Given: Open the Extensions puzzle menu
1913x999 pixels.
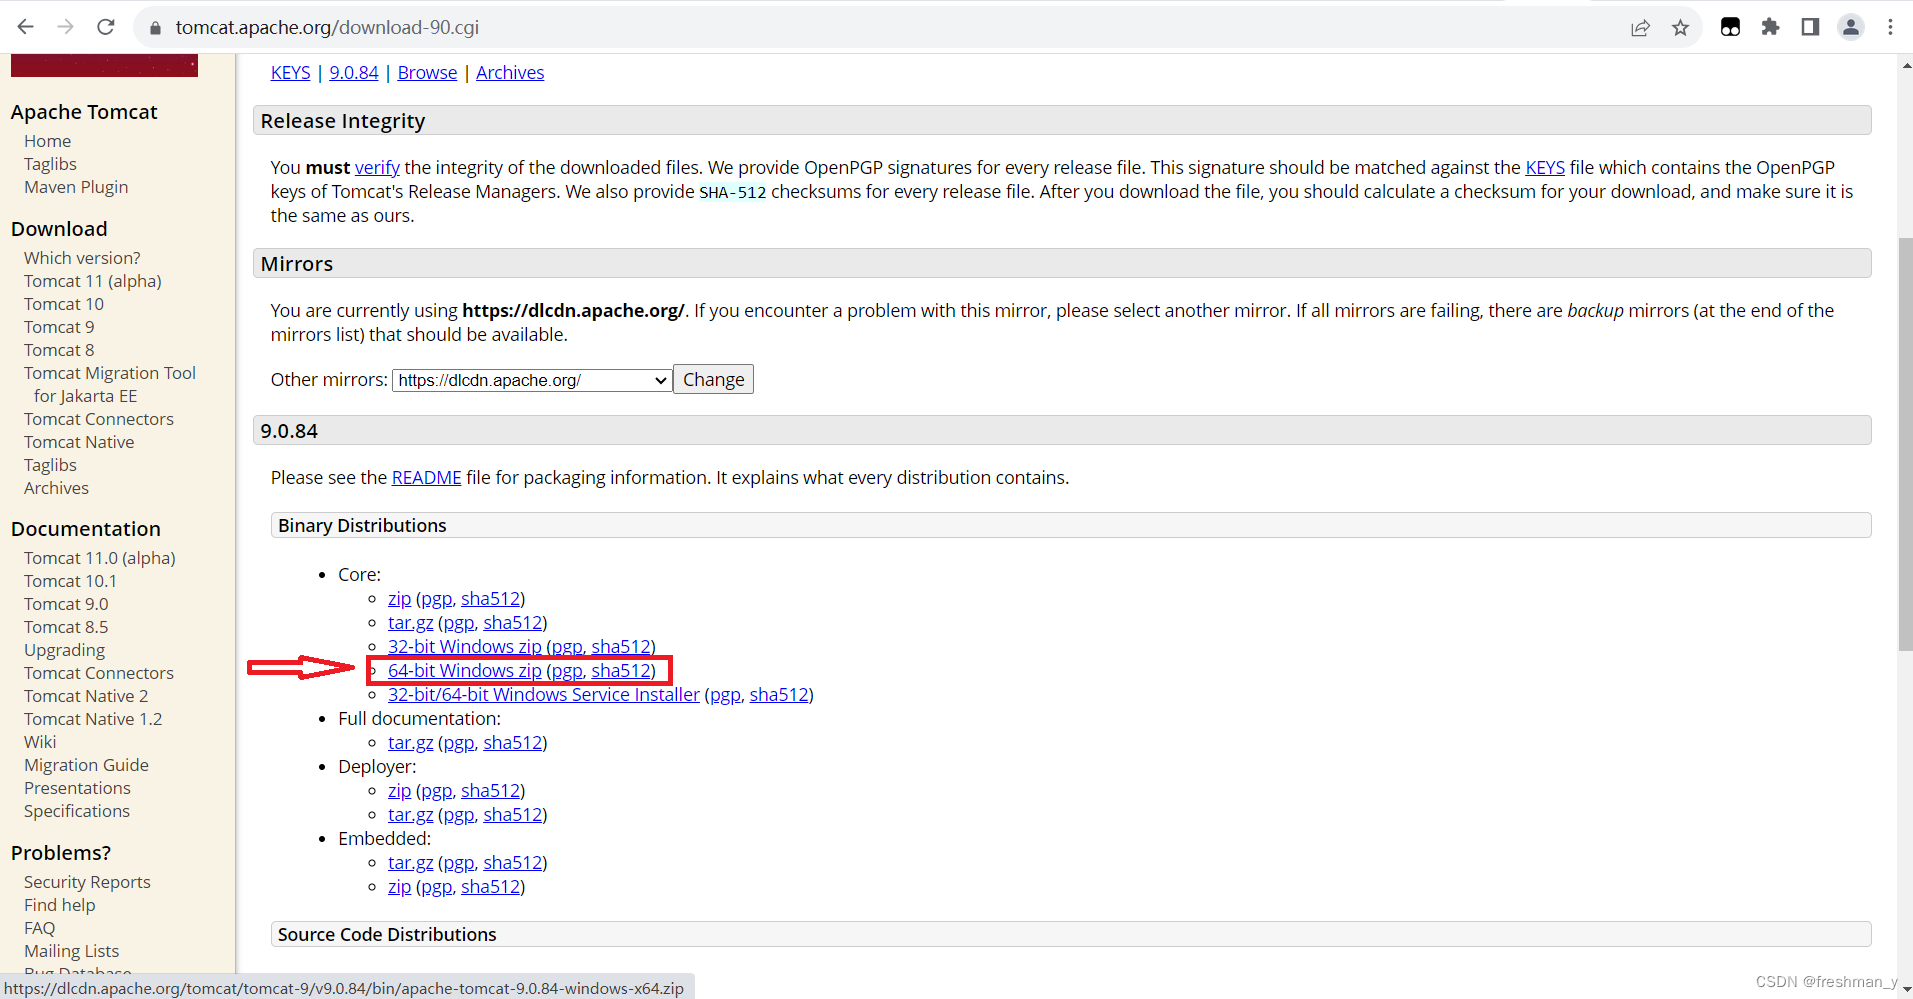Looking at the screenshot, I should coord(1770,27).
